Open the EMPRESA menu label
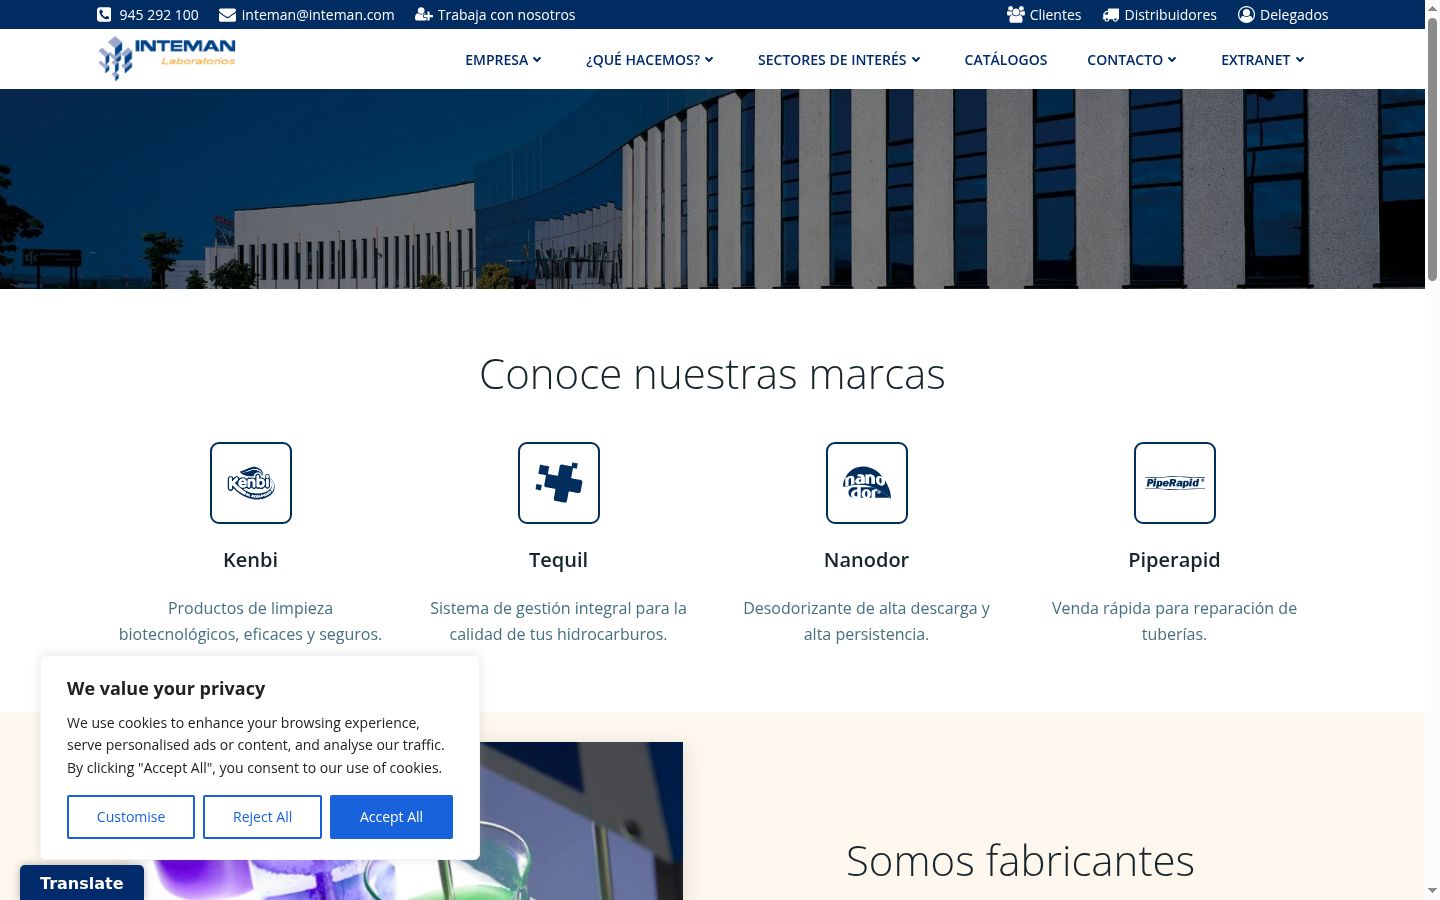The height and width of the screenshot is (900, 1440). (496, 60)
